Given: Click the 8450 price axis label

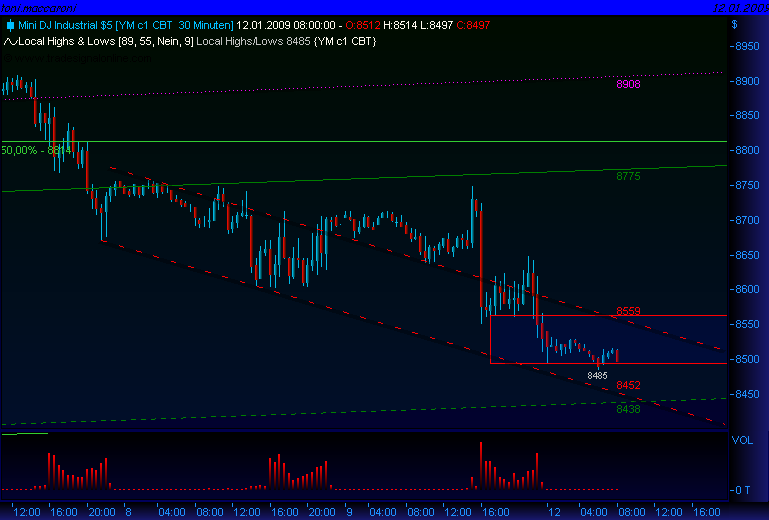Looking at the screenshot, I should 745,394.
